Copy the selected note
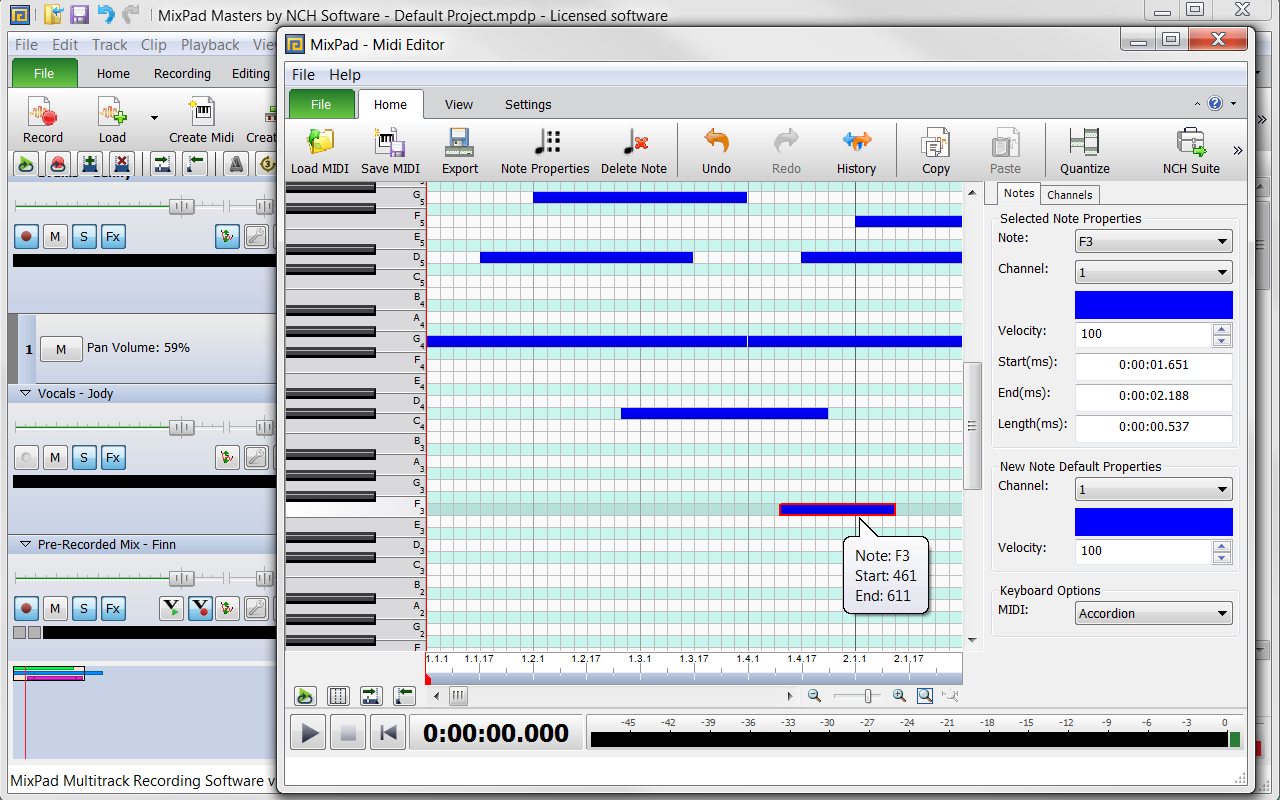 click(x=935, y=150)
